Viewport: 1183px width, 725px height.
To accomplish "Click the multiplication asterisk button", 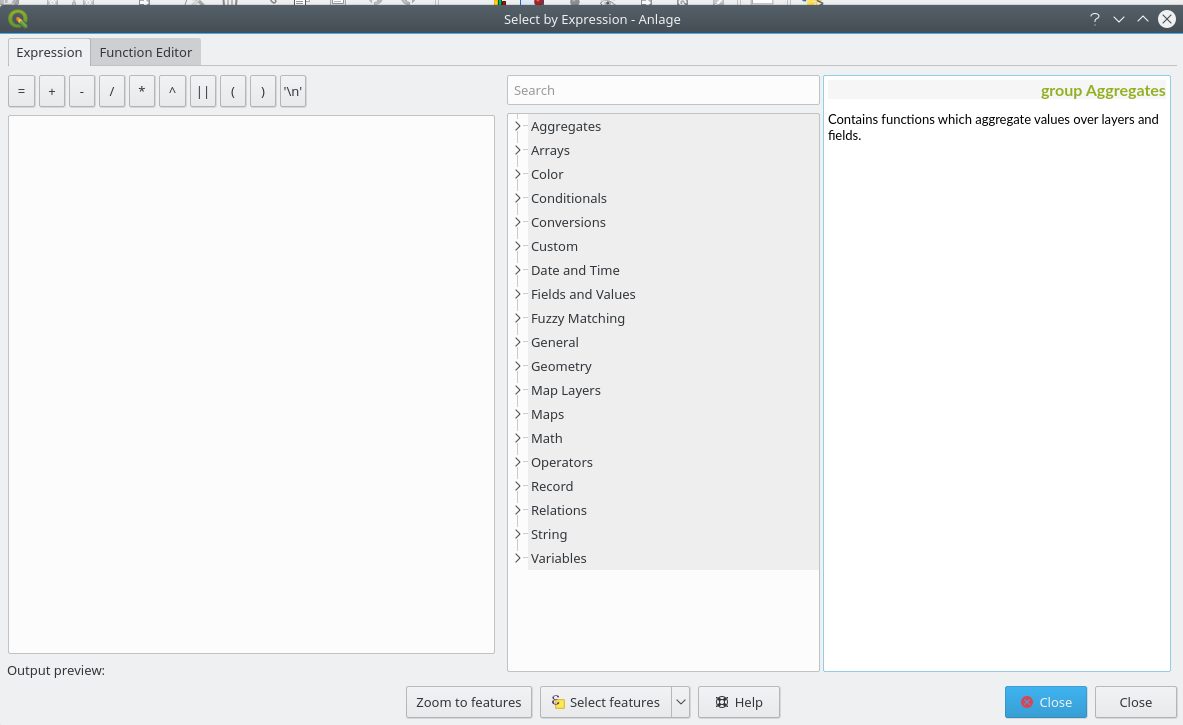I will pos(142,91).
